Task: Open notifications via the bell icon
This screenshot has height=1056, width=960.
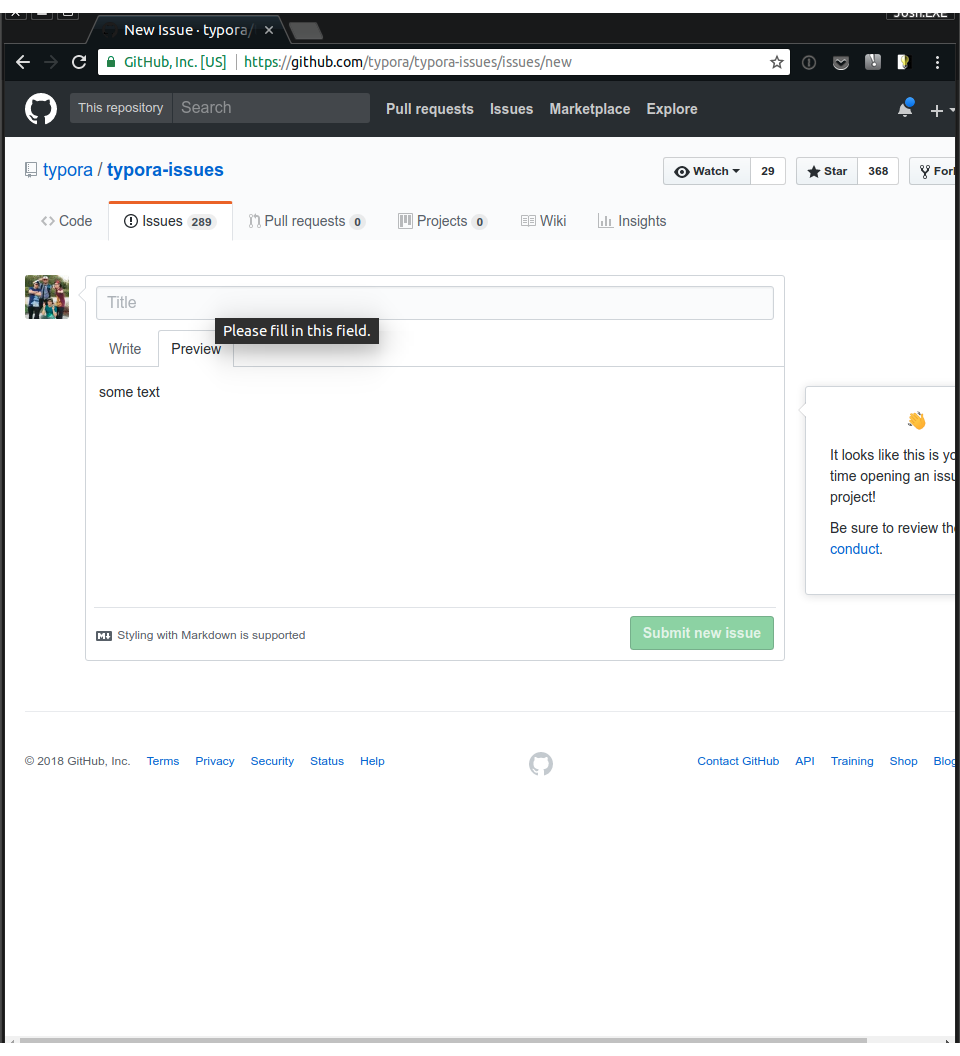Action: 903,109
